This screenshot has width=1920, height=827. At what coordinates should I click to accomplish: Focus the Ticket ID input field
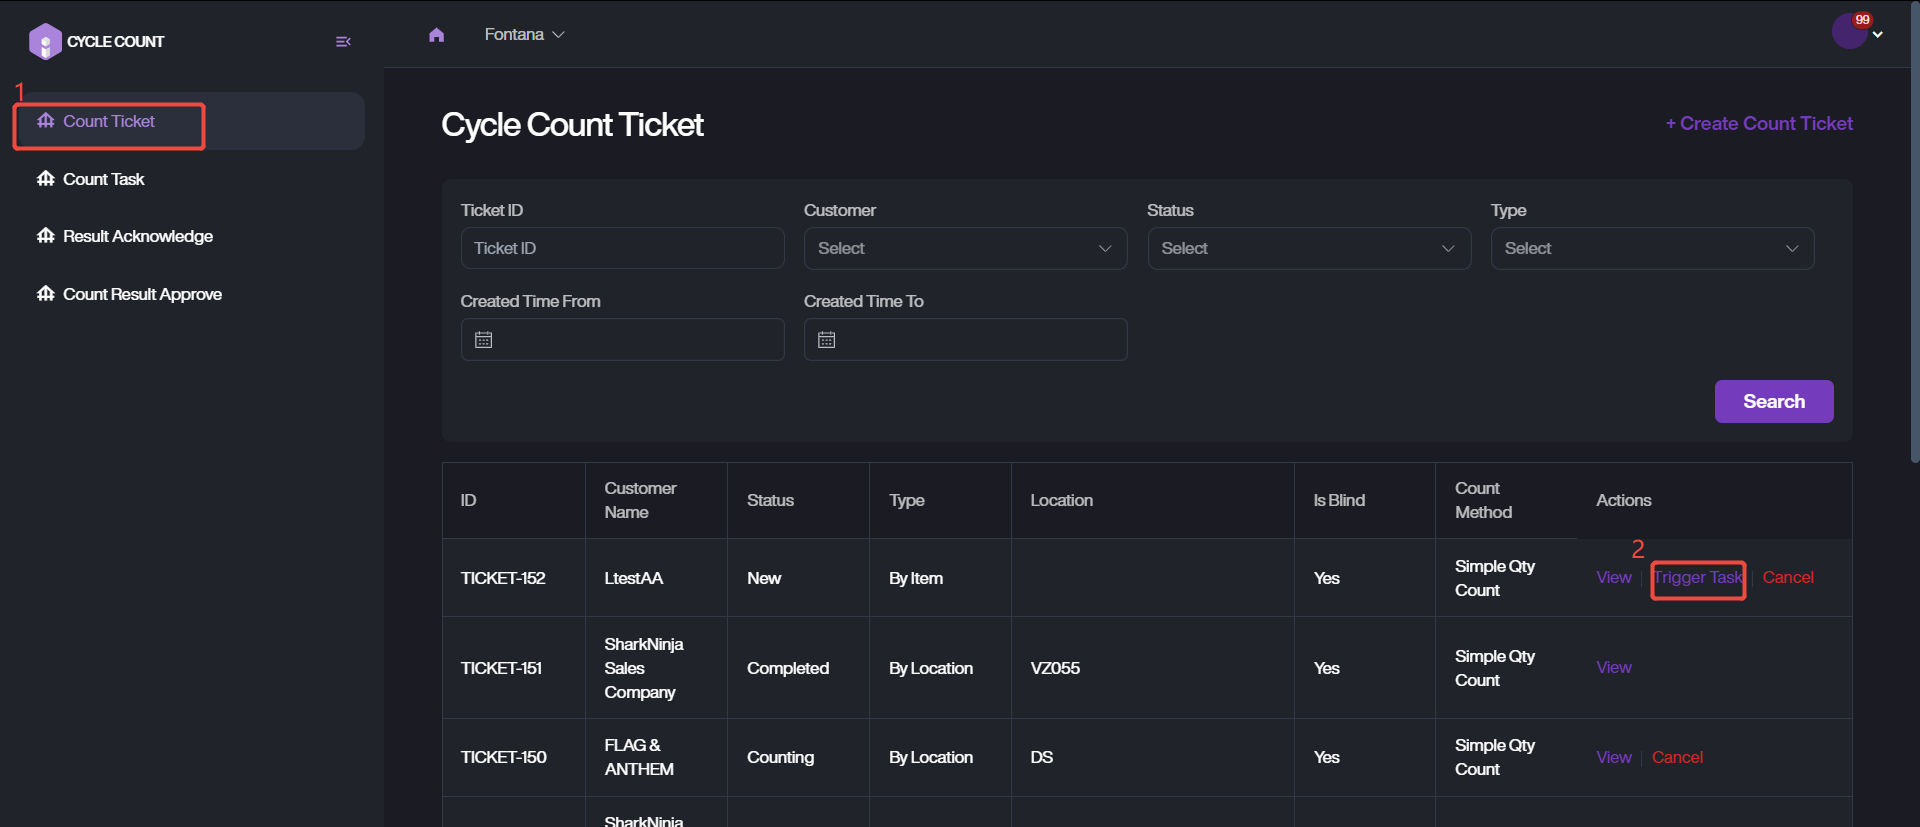tap(622, 248)
